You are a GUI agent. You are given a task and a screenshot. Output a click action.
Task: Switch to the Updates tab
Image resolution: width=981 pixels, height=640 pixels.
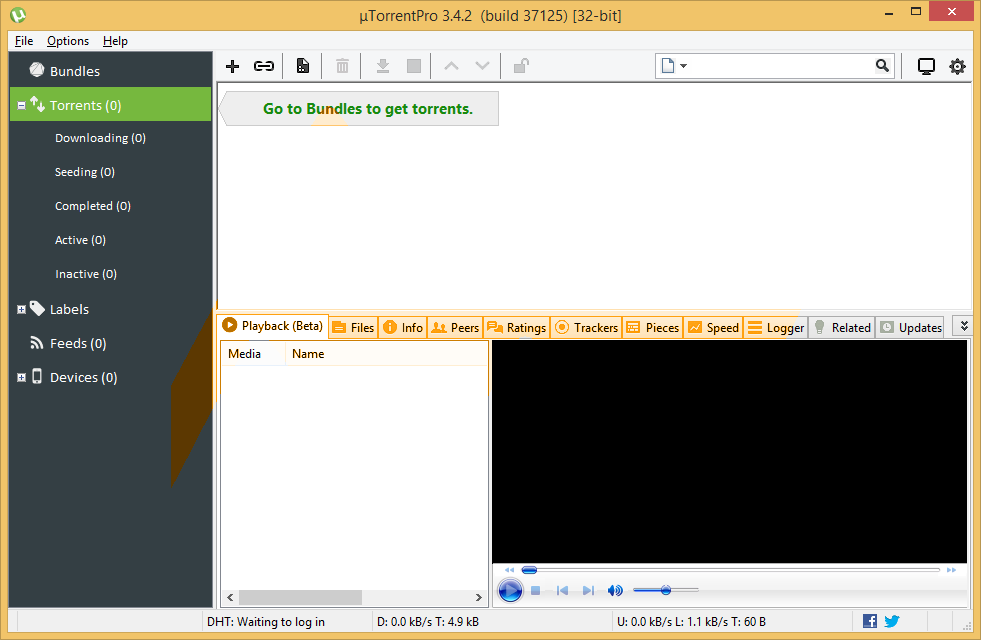pos(911,327)
